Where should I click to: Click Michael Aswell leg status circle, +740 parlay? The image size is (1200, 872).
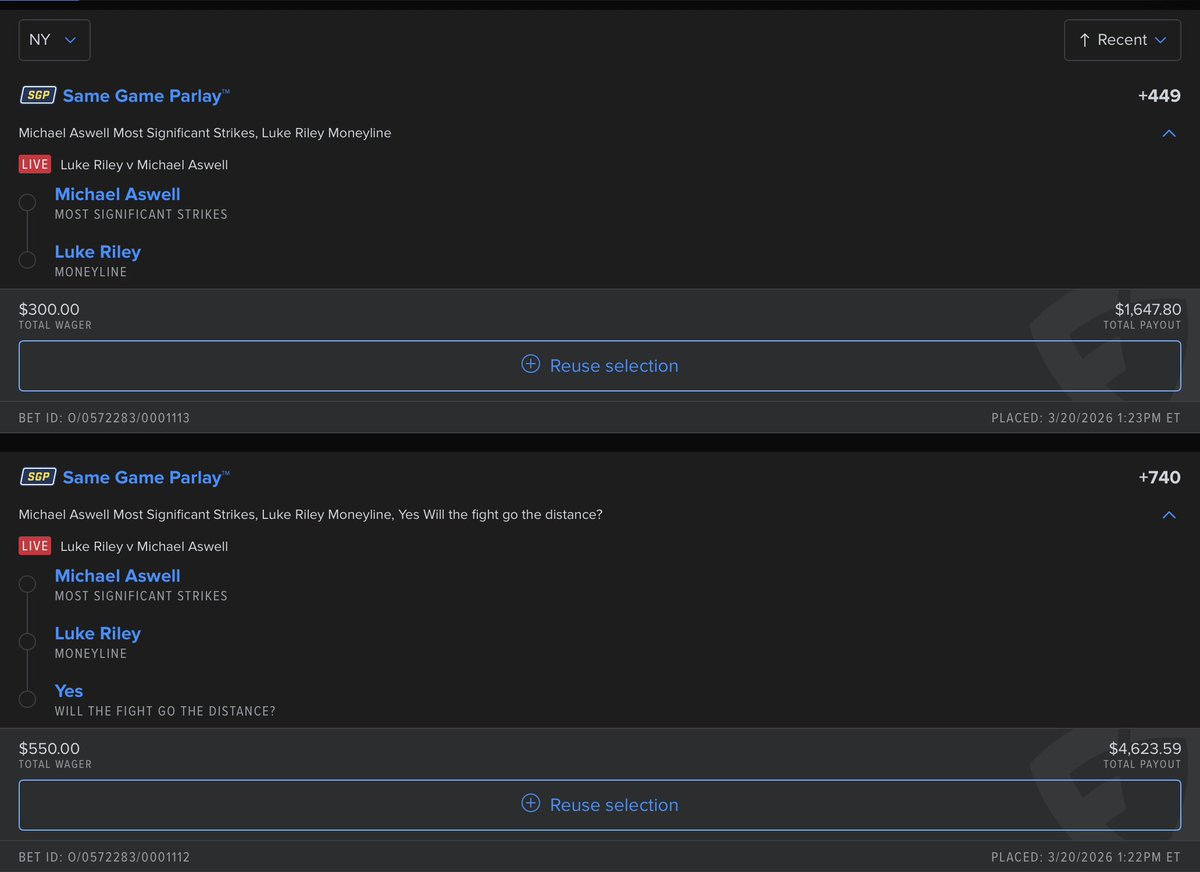click(28, 584)
